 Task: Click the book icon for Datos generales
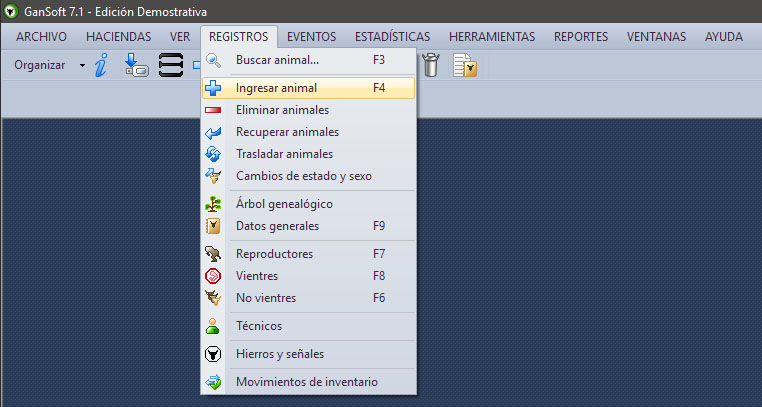pos(213,226)
